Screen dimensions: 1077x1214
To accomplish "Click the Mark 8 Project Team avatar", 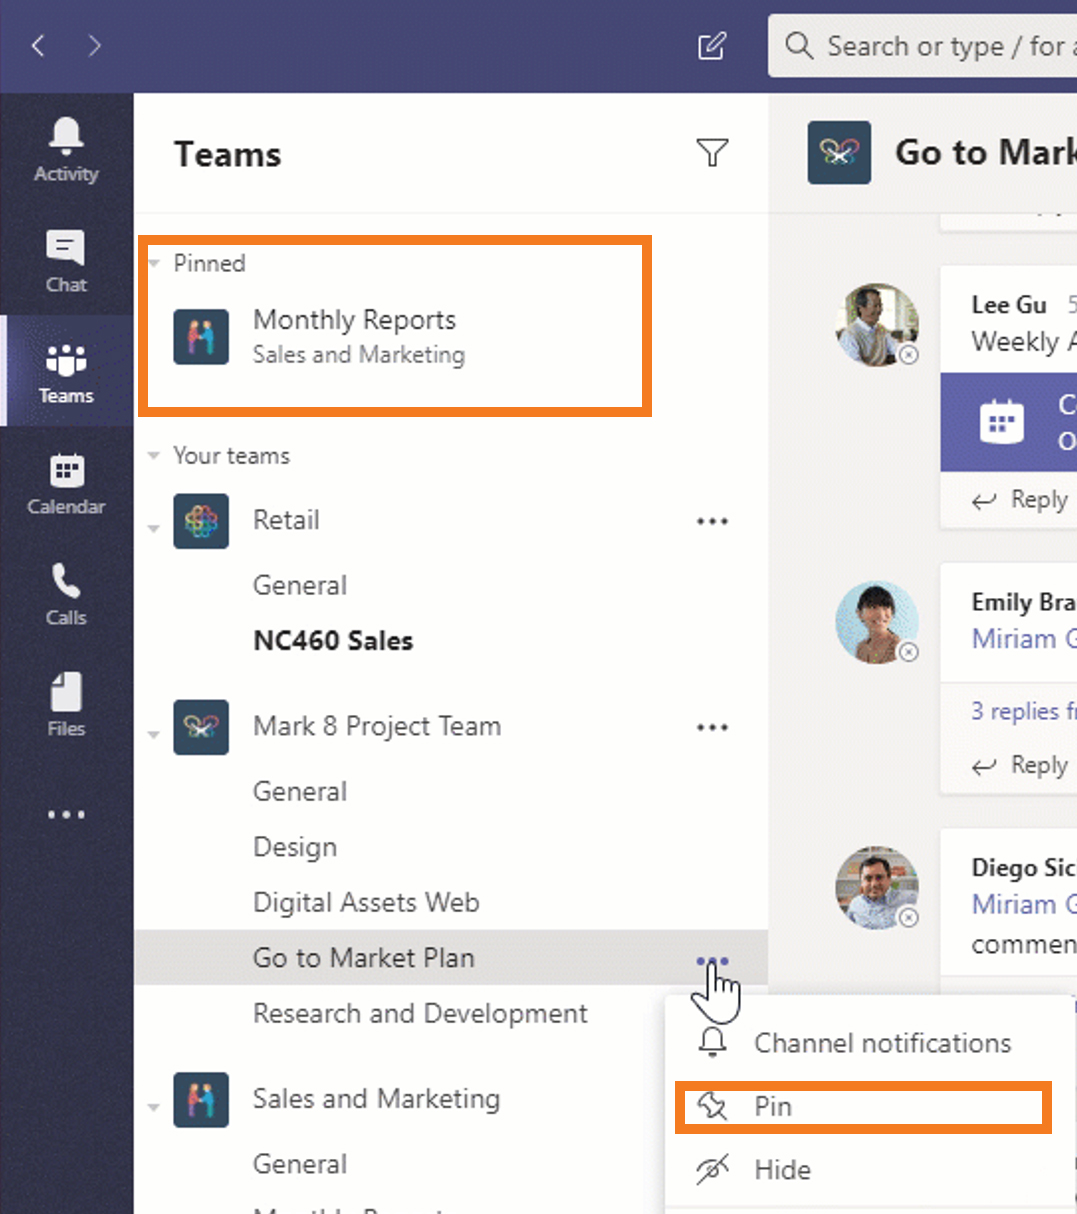I will (201, 727).
